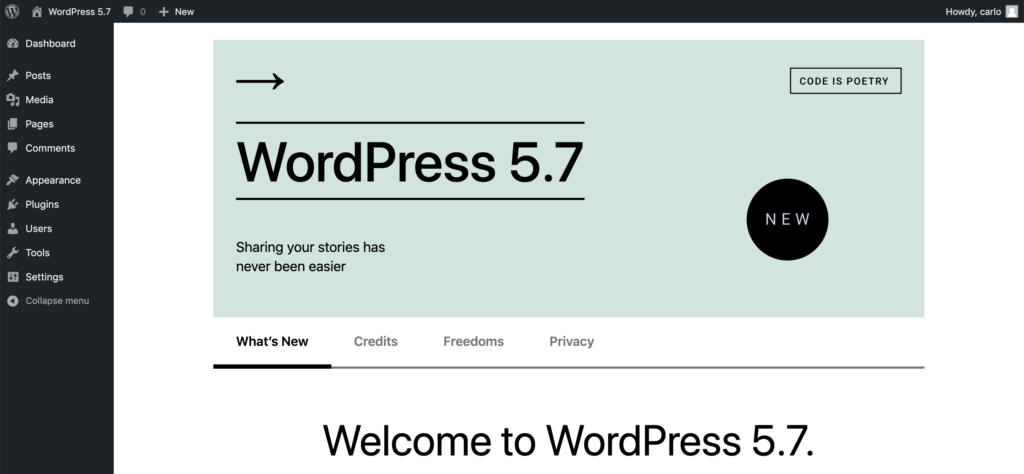Open the Appearance menu

(57, 180)
